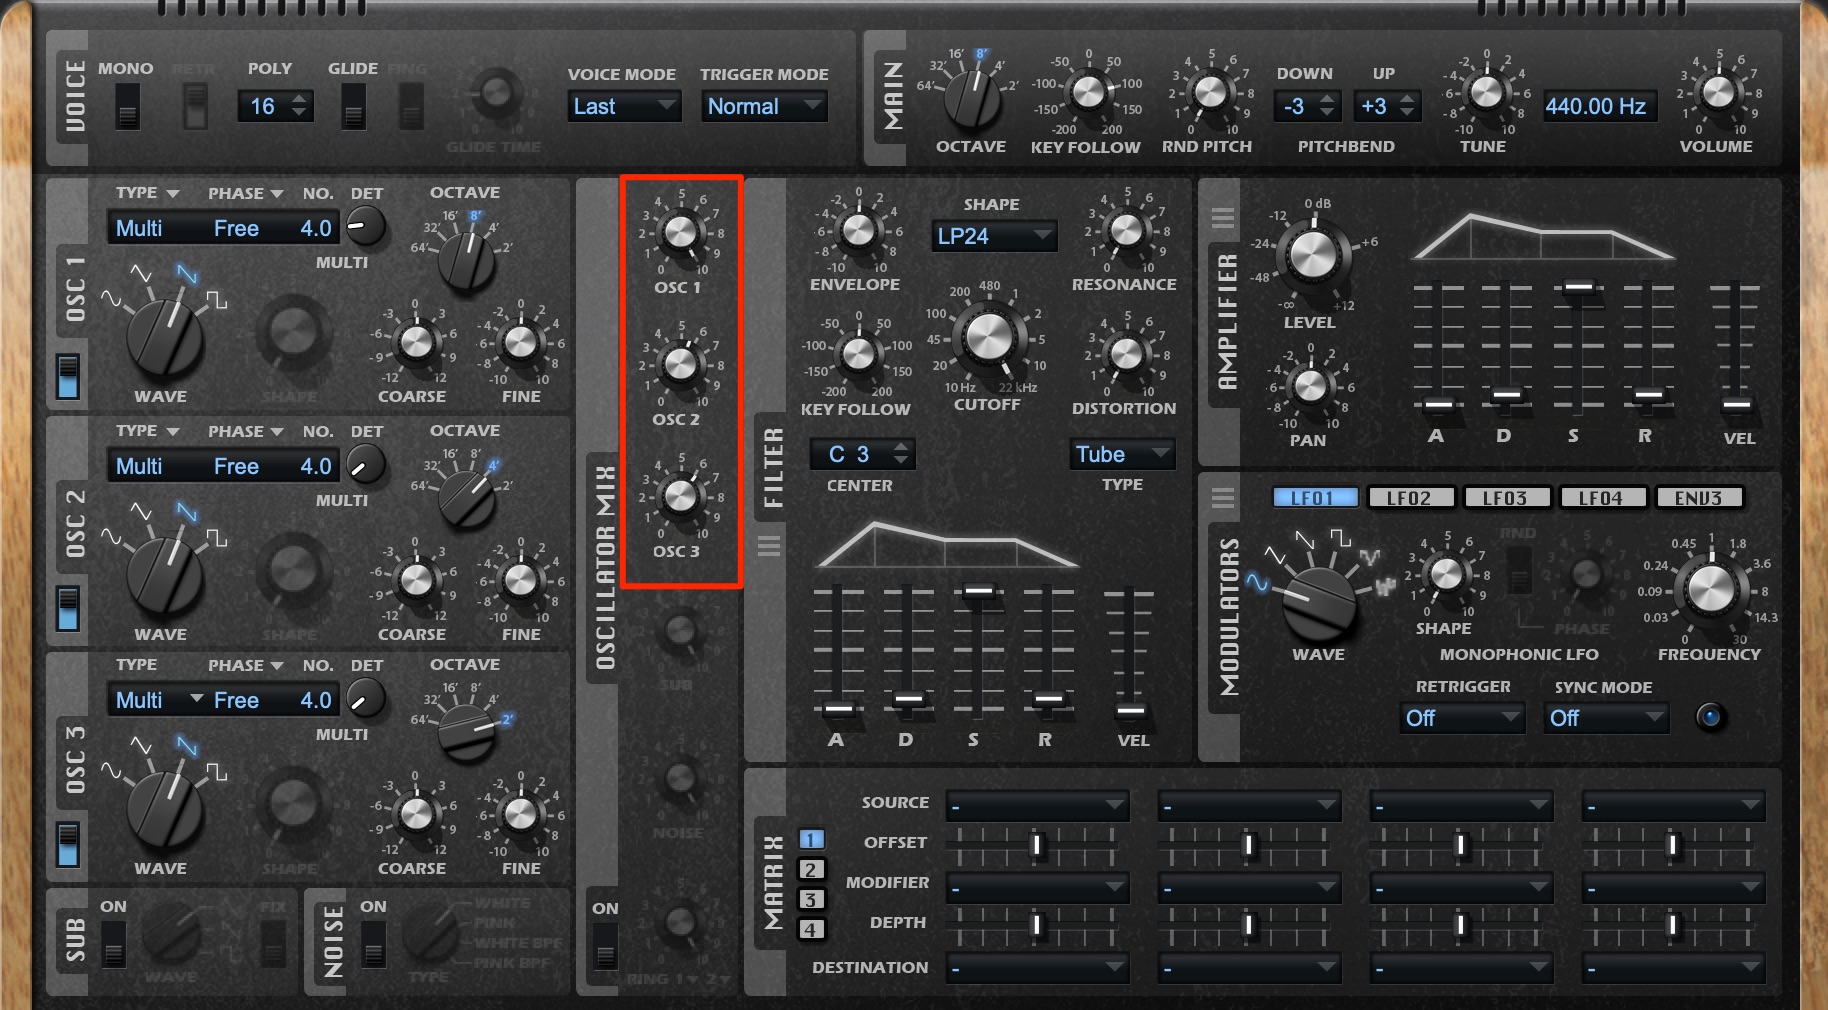This screenshot has height=1010, width=1828.
Task: Click the RND PITCH knob
Action: click(x=1210, y=92)
